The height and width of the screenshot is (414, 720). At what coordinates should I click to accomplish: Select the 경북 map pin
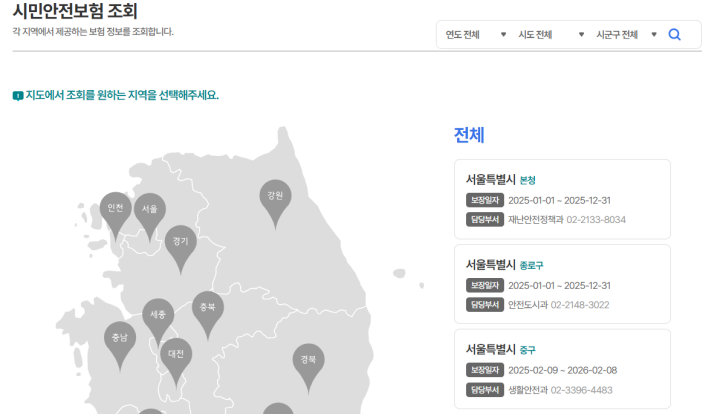click(308, 368)
